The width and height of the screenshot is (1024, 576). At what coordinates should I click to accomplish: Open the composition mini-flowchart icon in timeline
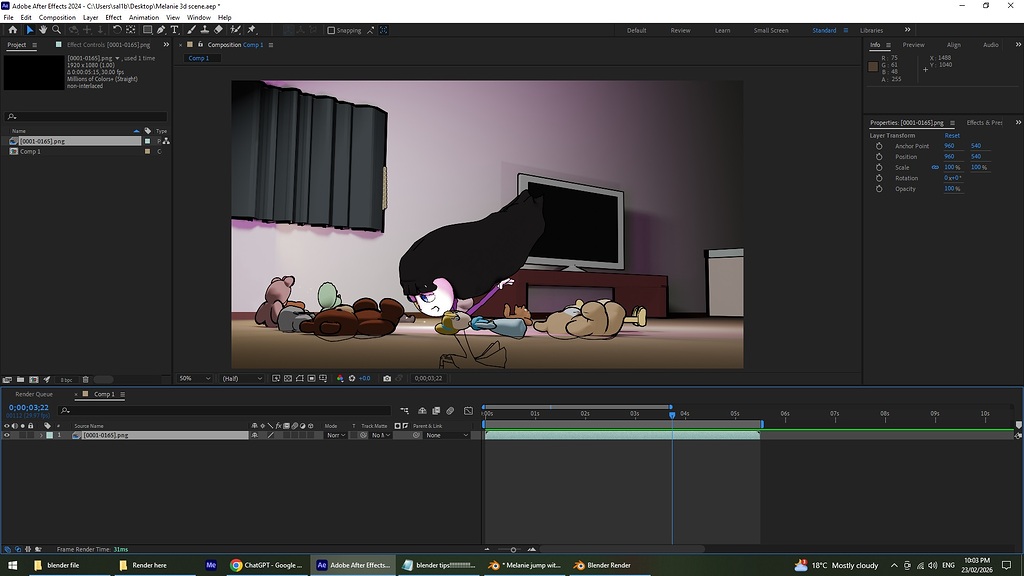tap(404, 411)
